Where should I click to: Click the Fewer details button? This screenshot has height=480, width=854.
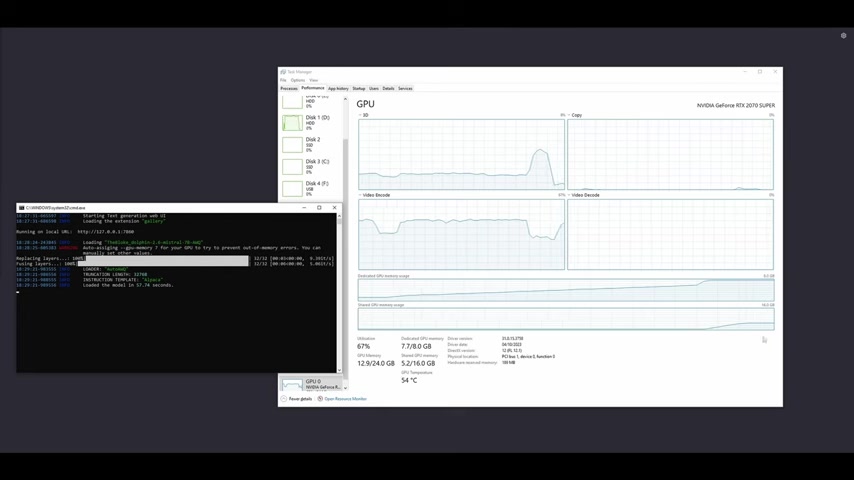pyautogui.click(x=297, y=399)
